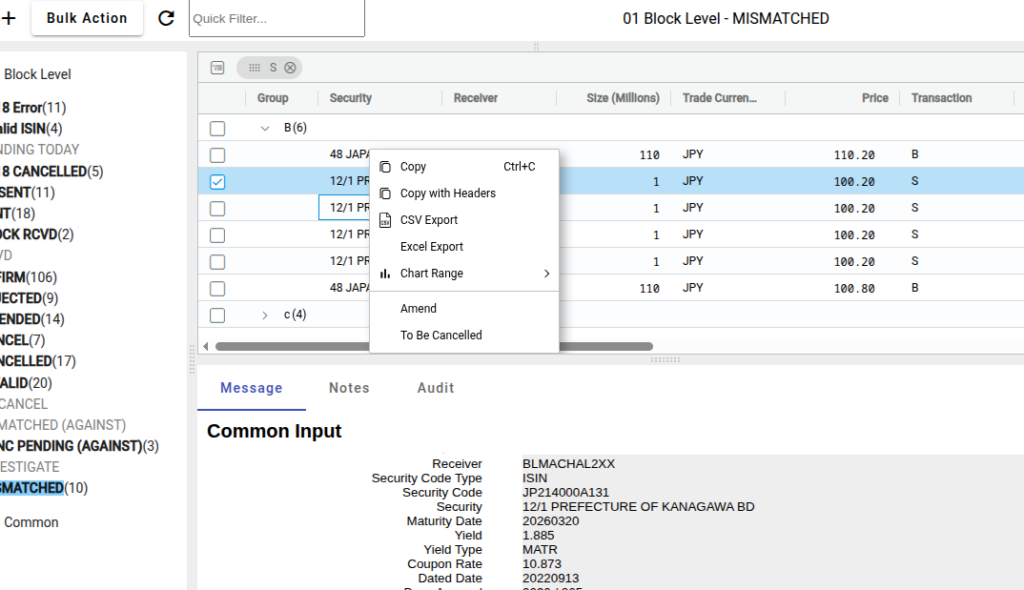Expand the c(4) group
This screenshot has height=590, width=1024.
(x=264, y=315)
